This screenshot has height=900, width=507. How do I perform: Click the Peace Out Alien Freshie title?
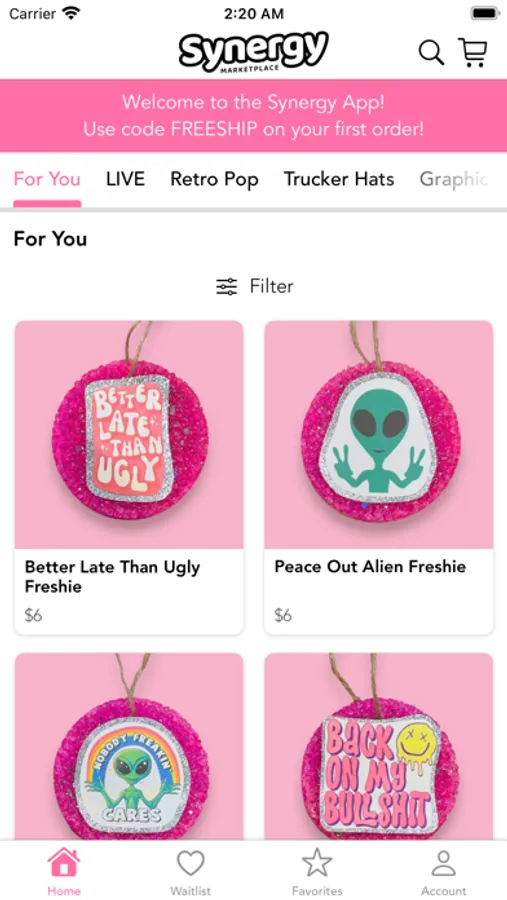(370, 567)
